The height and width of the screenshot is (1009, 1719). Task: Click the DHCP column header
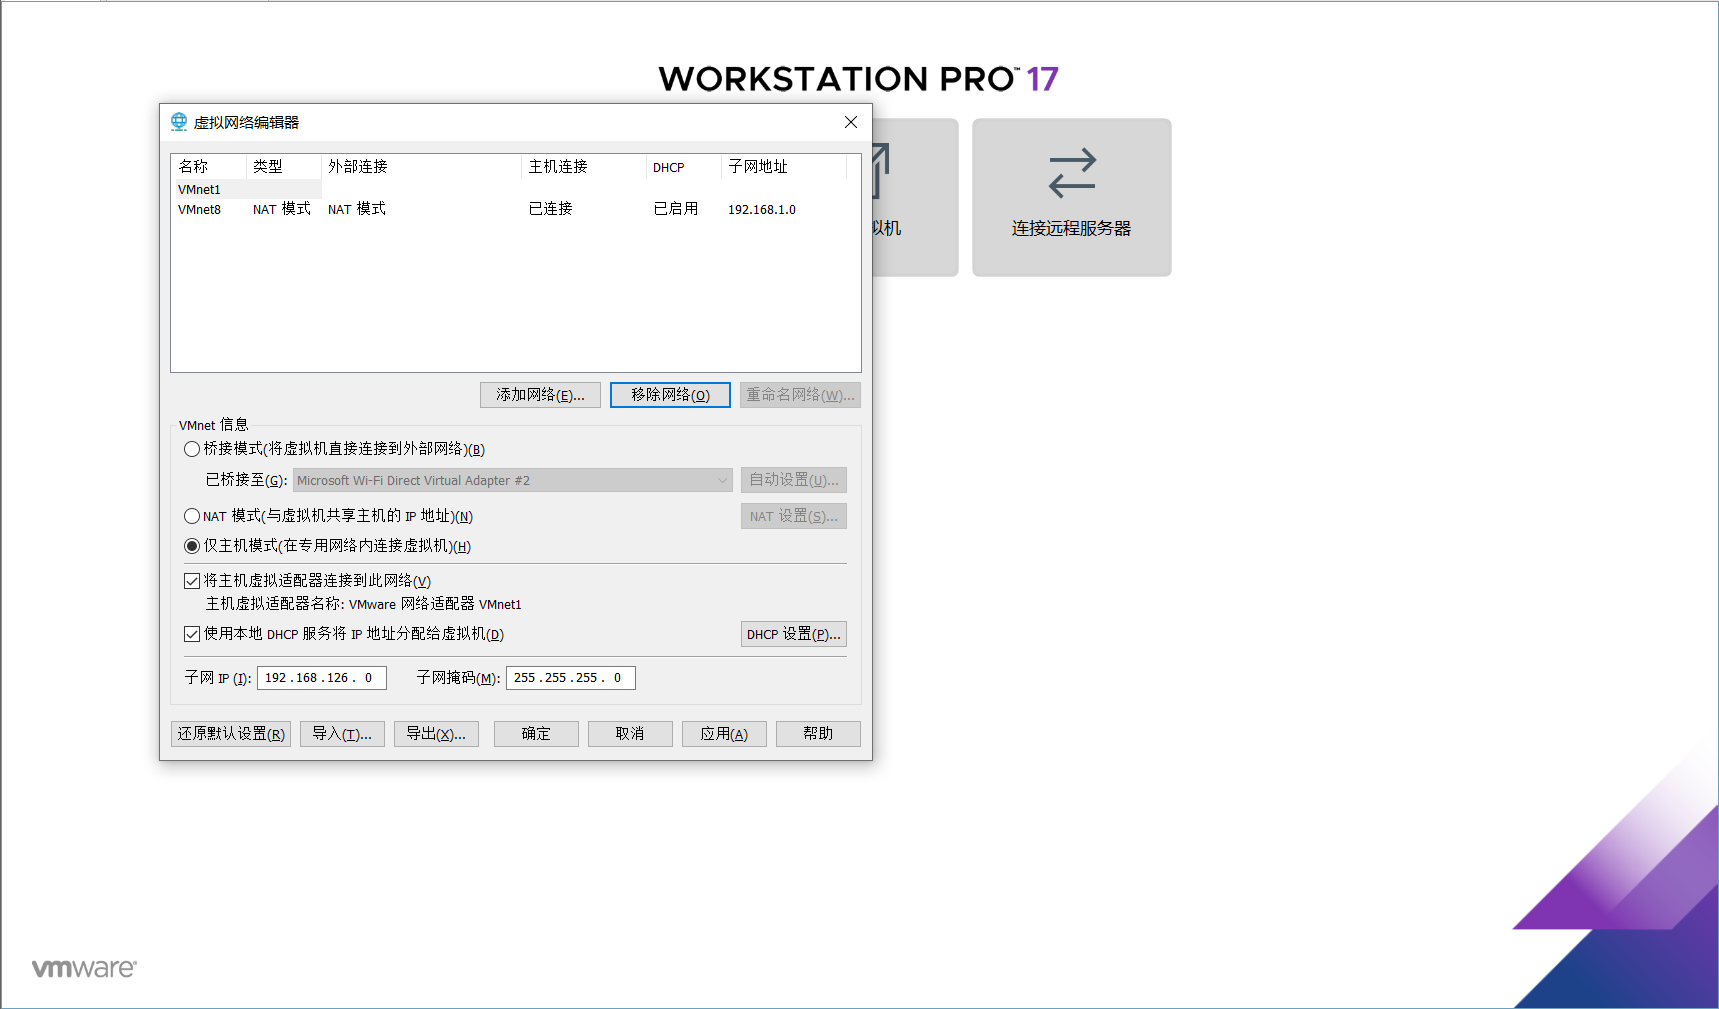684,167
